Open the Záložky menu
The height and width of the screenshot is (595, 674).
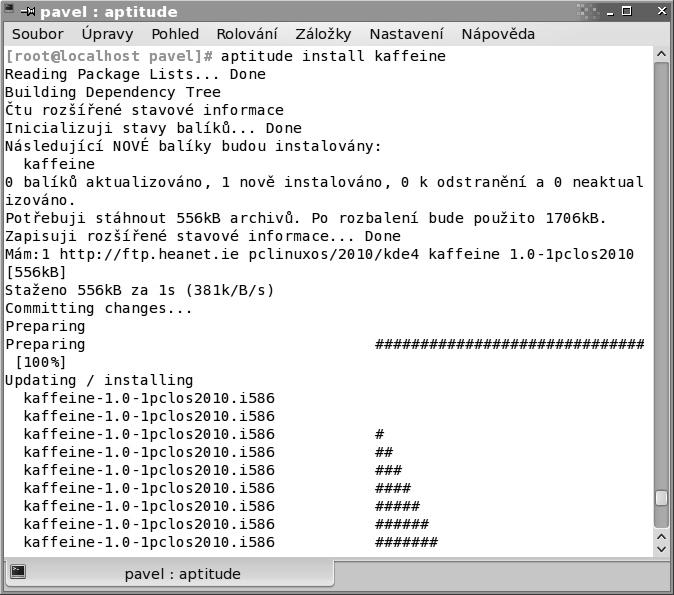point(323,34)
